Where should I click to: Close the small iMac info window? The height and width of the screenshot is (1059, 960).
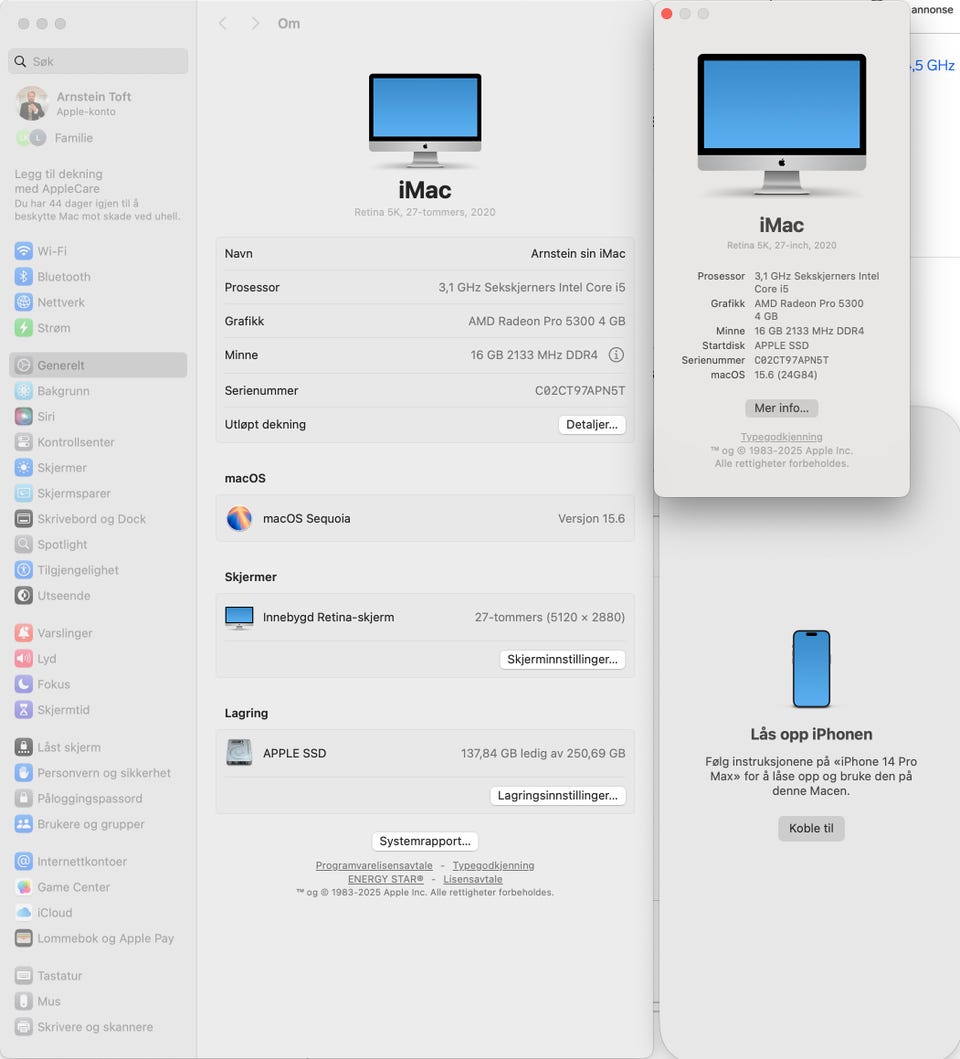[667, 14]
